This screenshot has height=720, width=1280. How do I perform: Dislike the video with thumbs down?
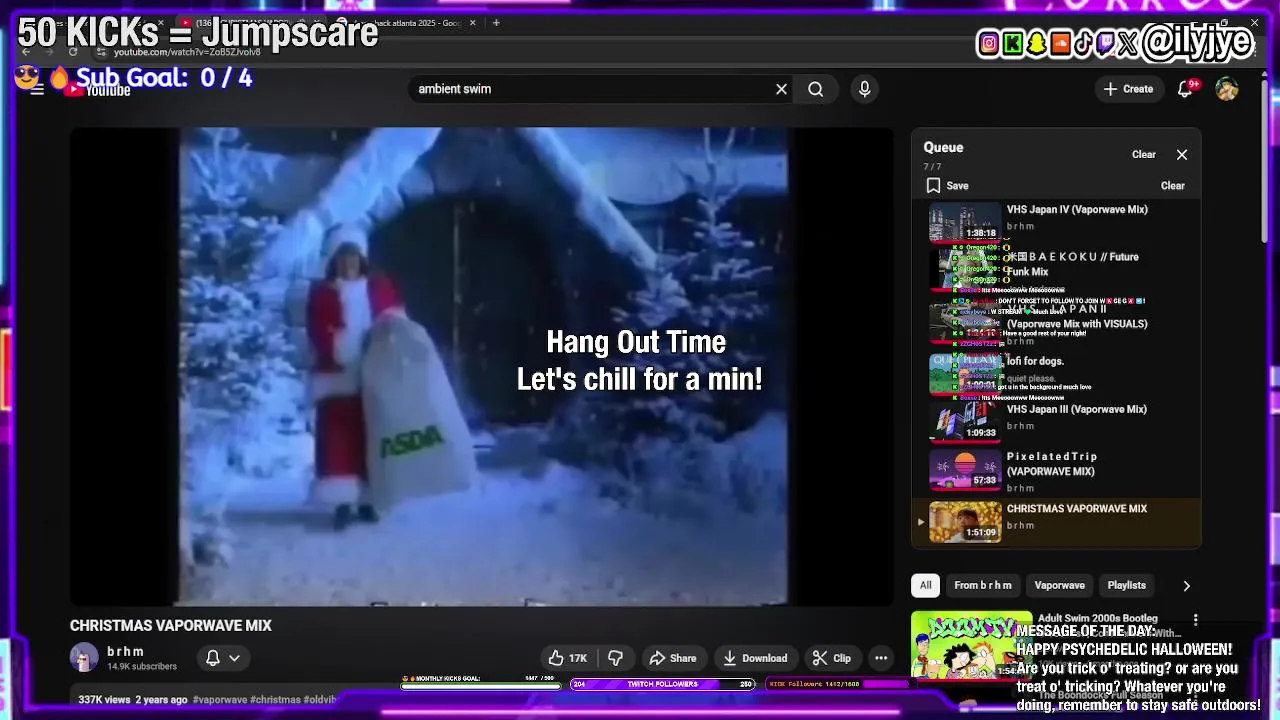(615, 658)
